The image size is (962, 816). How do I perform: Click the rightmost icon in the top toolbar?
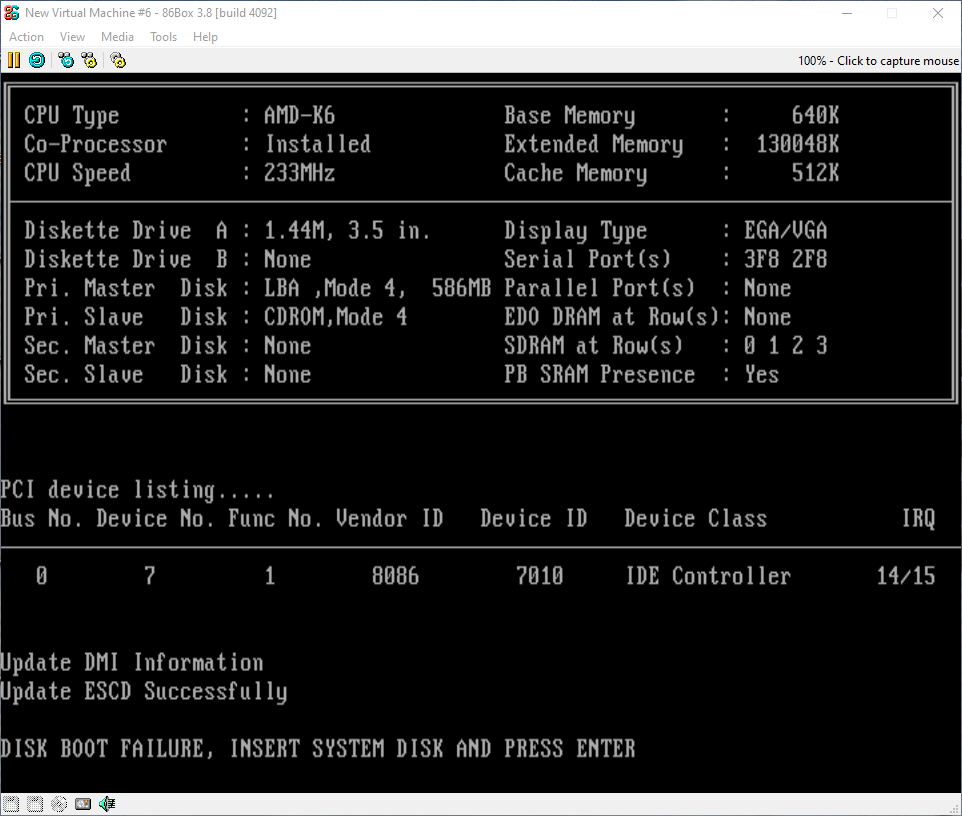pyautogui.click(x=118, y=60)
